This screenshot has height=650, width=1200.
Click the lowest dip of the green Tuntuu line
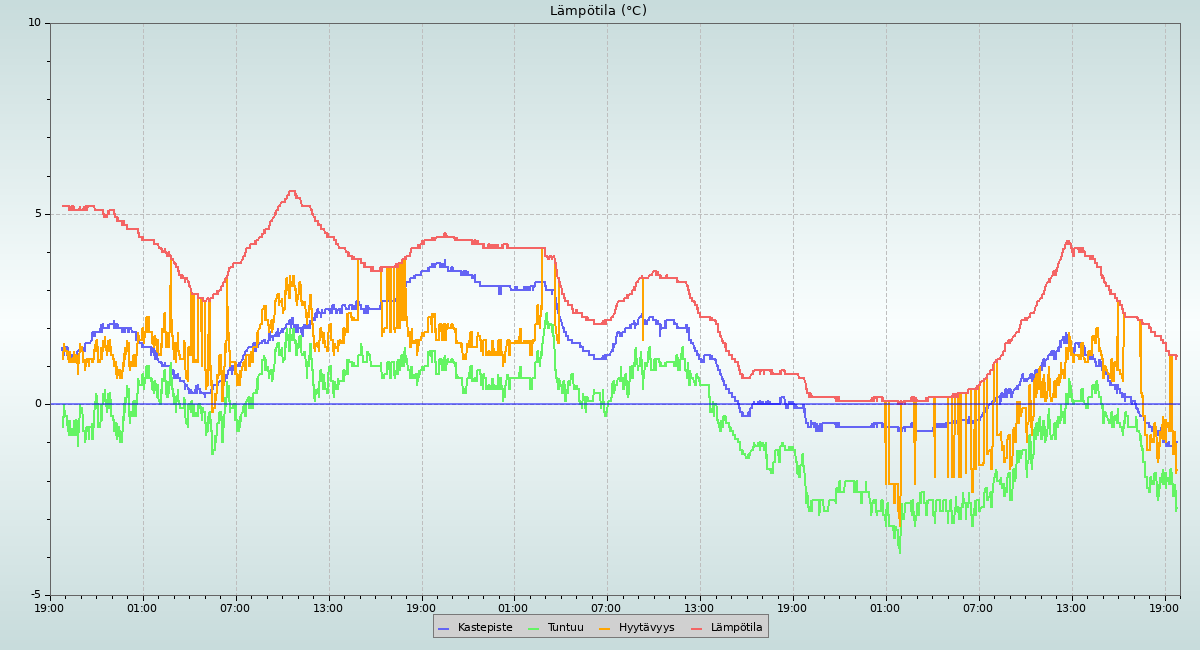pos(899,551)
